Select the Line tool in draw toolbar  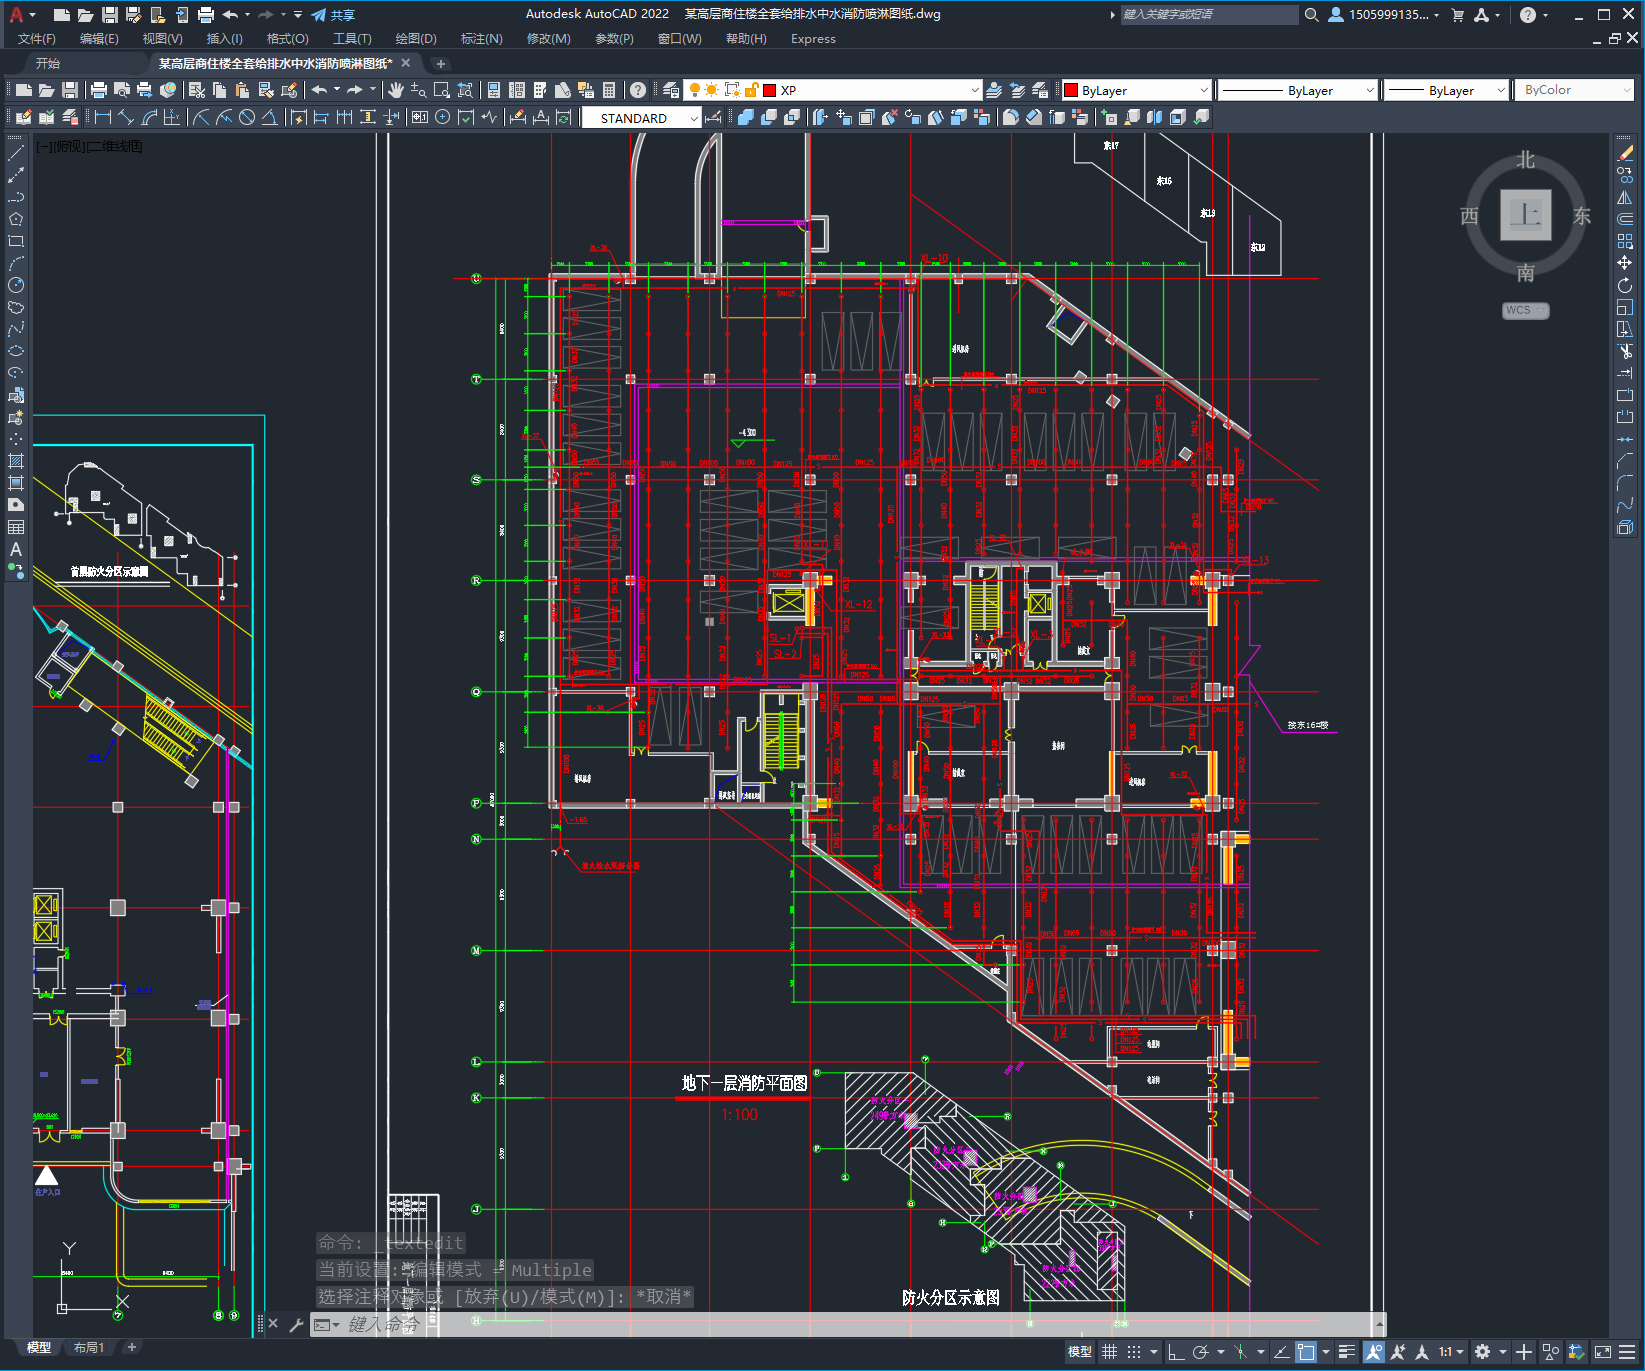[15, 153]
